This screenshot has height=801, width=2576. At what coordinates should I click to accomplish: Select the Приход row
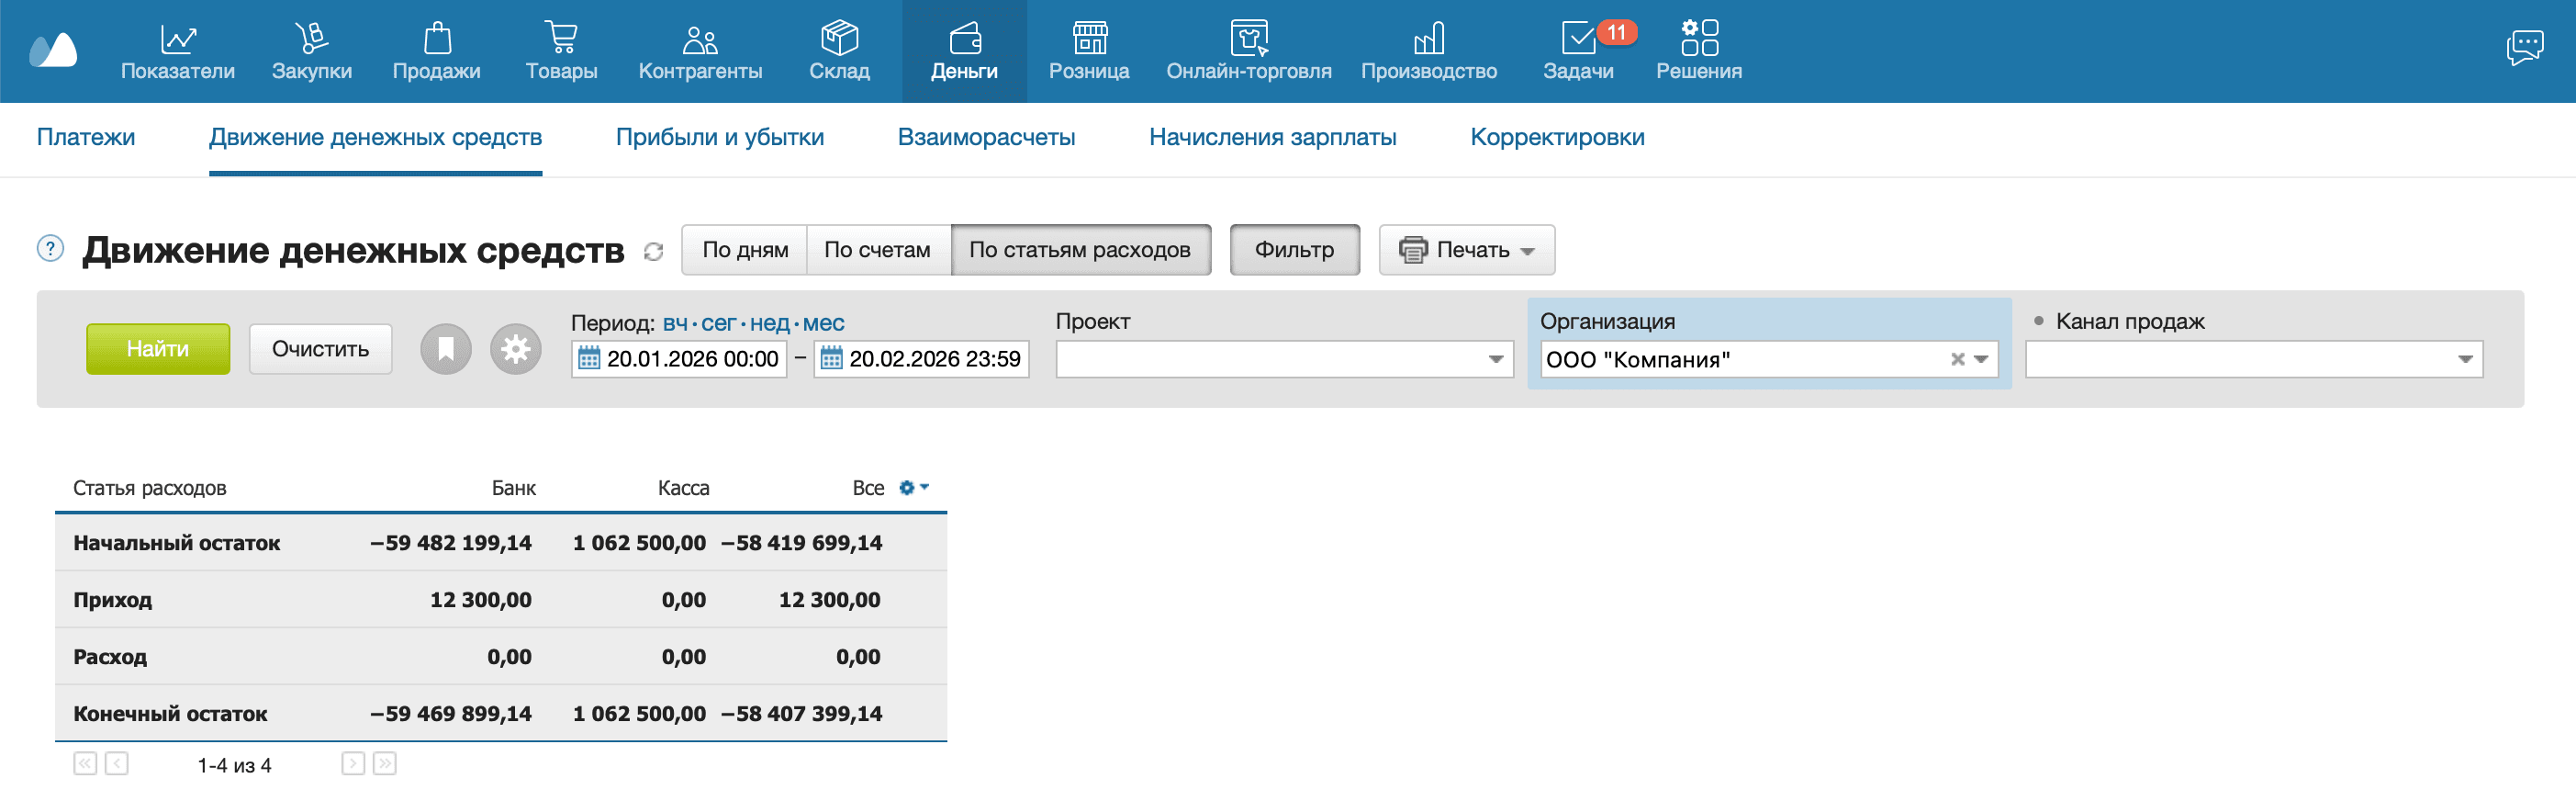[501, 600]
